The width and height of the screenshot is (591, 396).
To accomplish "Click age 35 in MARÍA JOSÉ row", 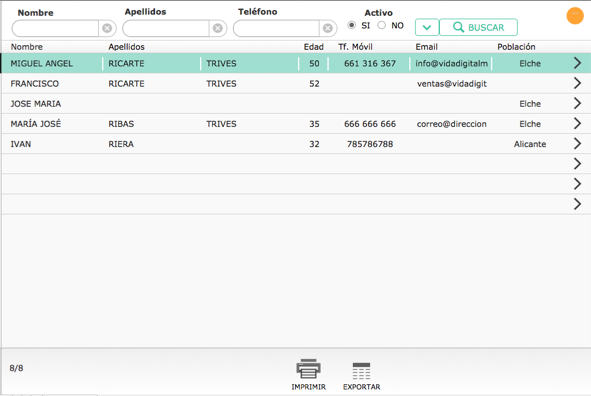I will tap(314, 124).
